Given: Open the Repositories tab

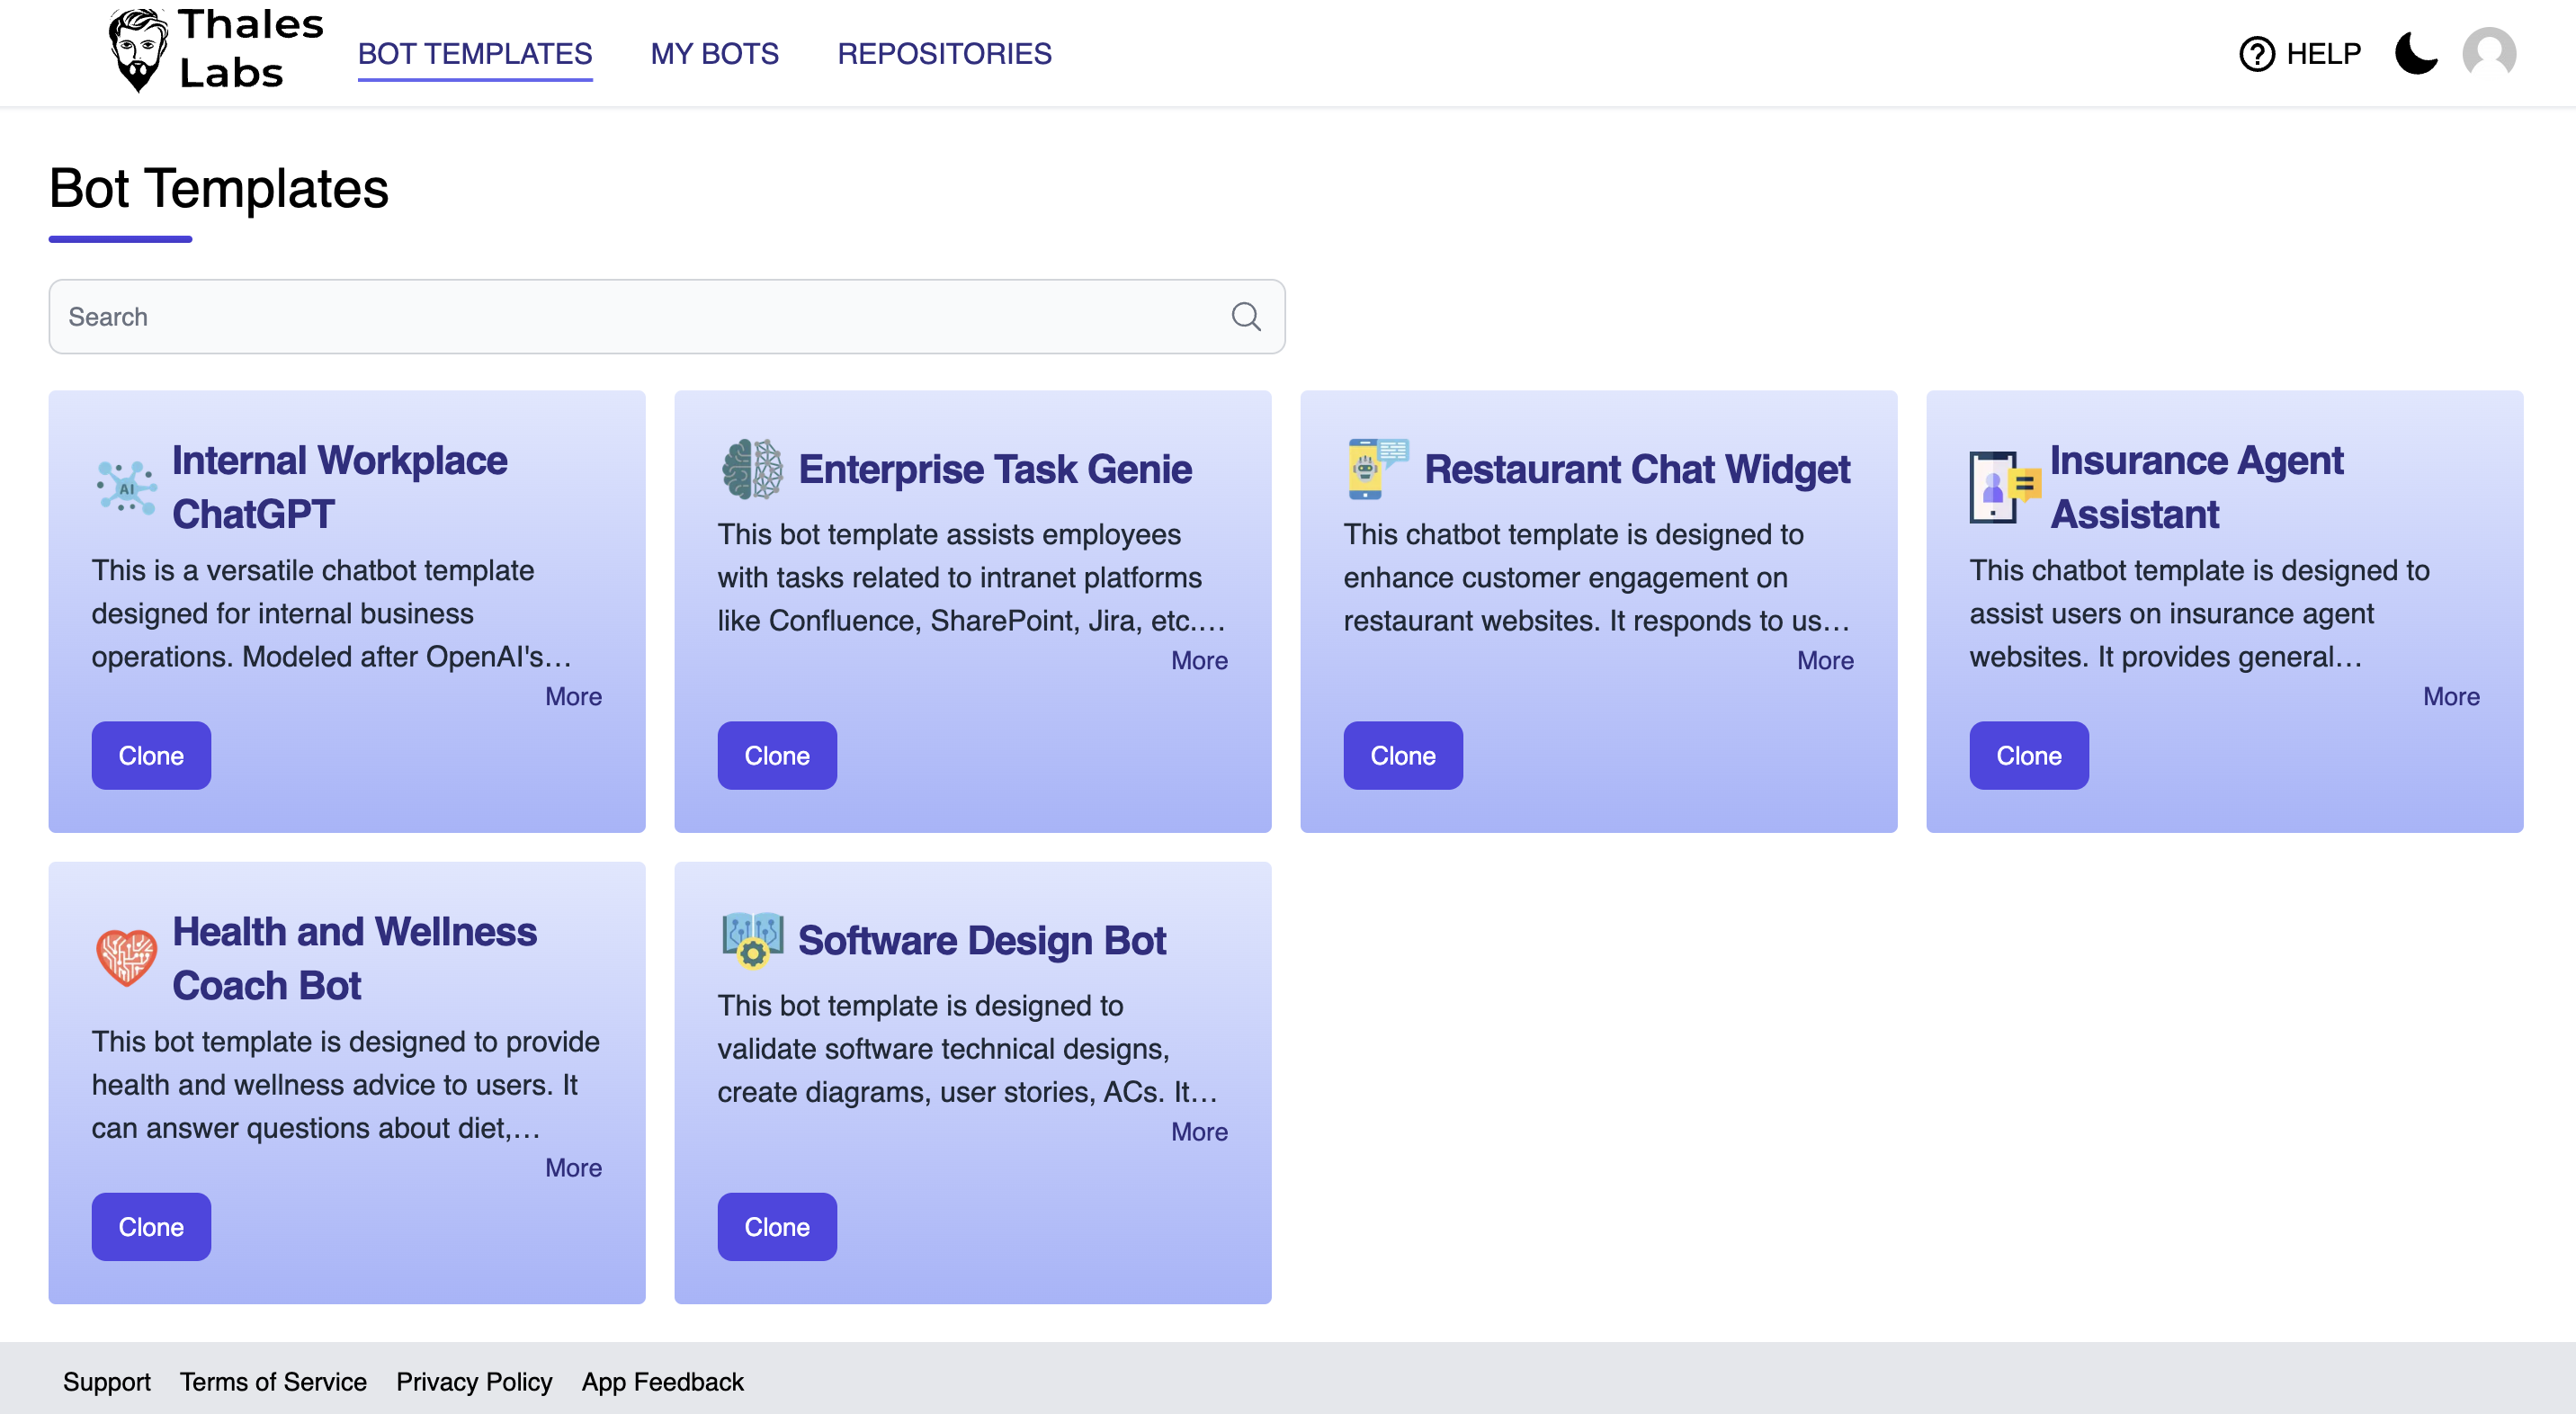Looking at the screenshot, I should pyautogui.click(x=944, y=54).
